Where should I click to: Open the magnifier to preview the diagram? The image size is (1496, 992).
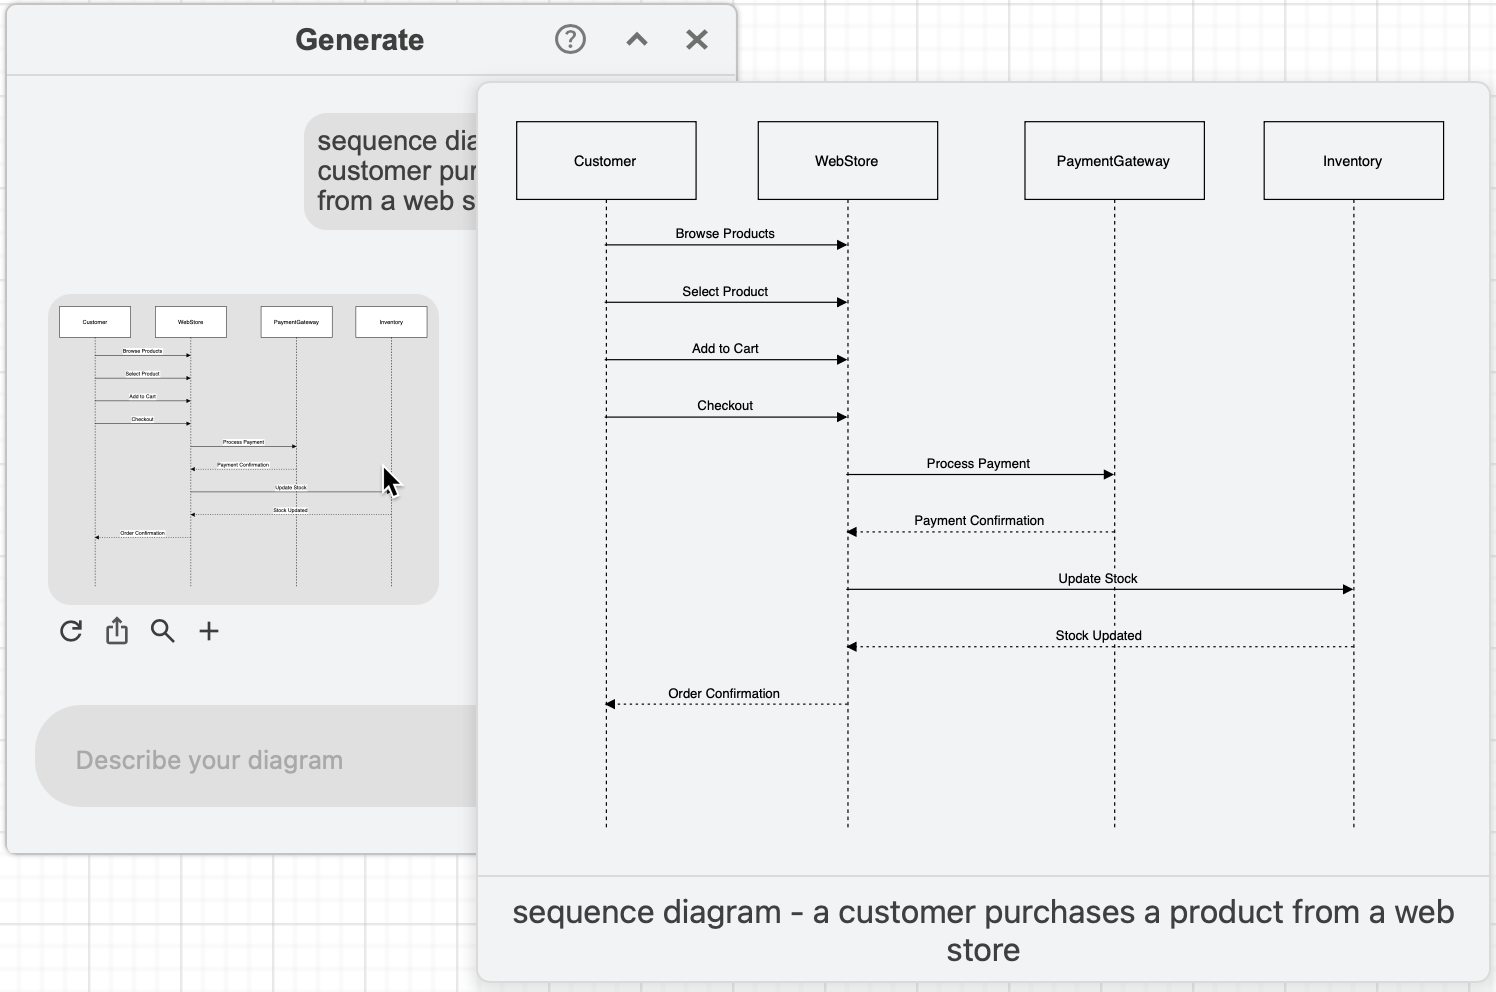[163, 631]
